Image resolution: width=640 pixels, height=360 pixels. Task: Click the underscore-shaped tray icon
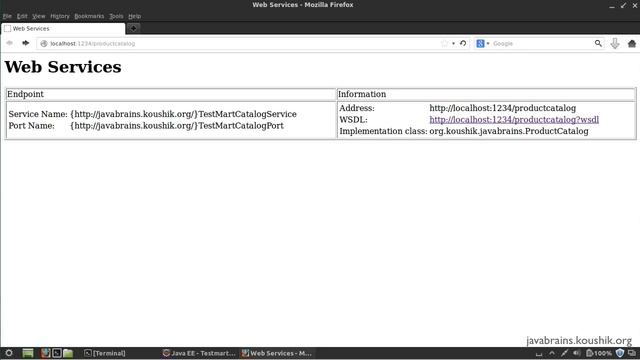539,354
